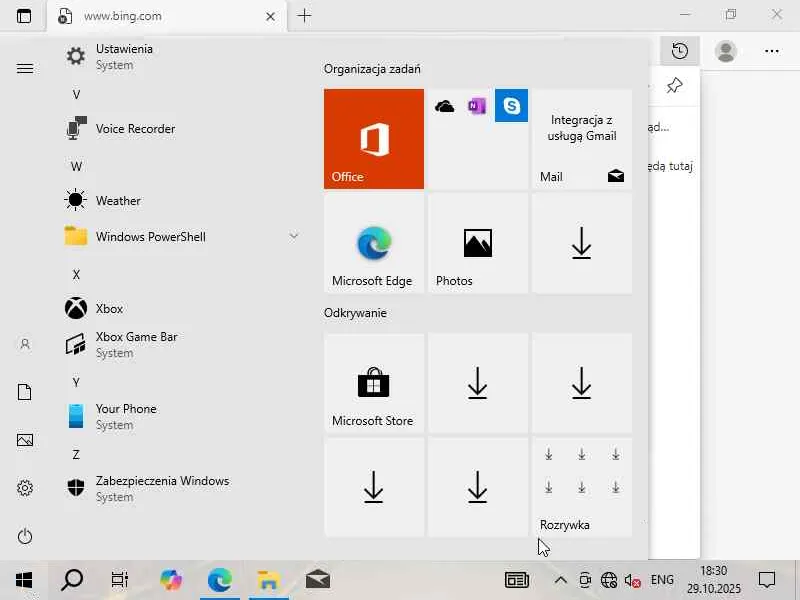Open File Explorer from the taskbar

point(268,580)
